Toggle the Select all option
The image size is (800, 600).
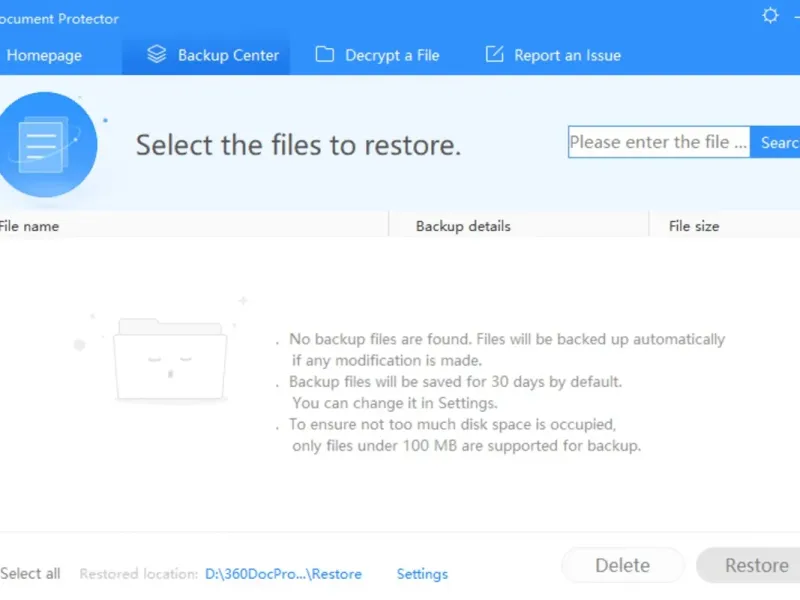pyautogui.click(x=30, y=574)
